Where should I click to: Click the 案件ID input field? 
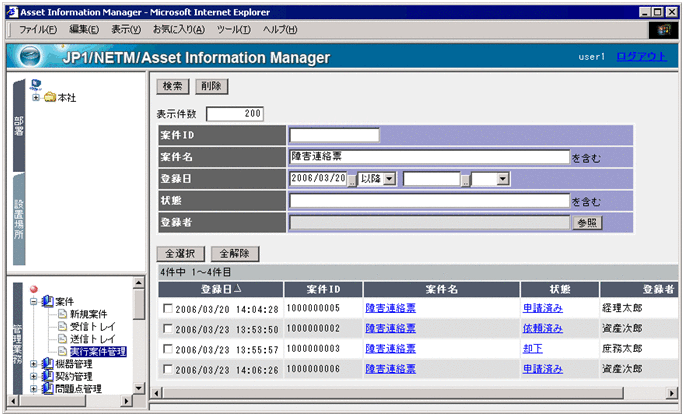pos(334,135)
